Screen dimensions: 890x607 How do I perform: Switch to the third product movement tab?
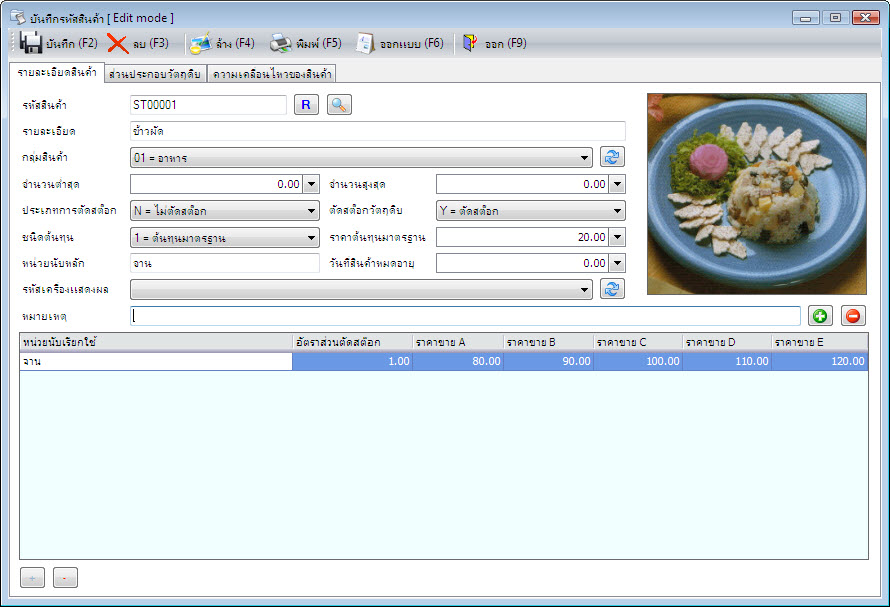pyautogui.click(x=272, y=74)
